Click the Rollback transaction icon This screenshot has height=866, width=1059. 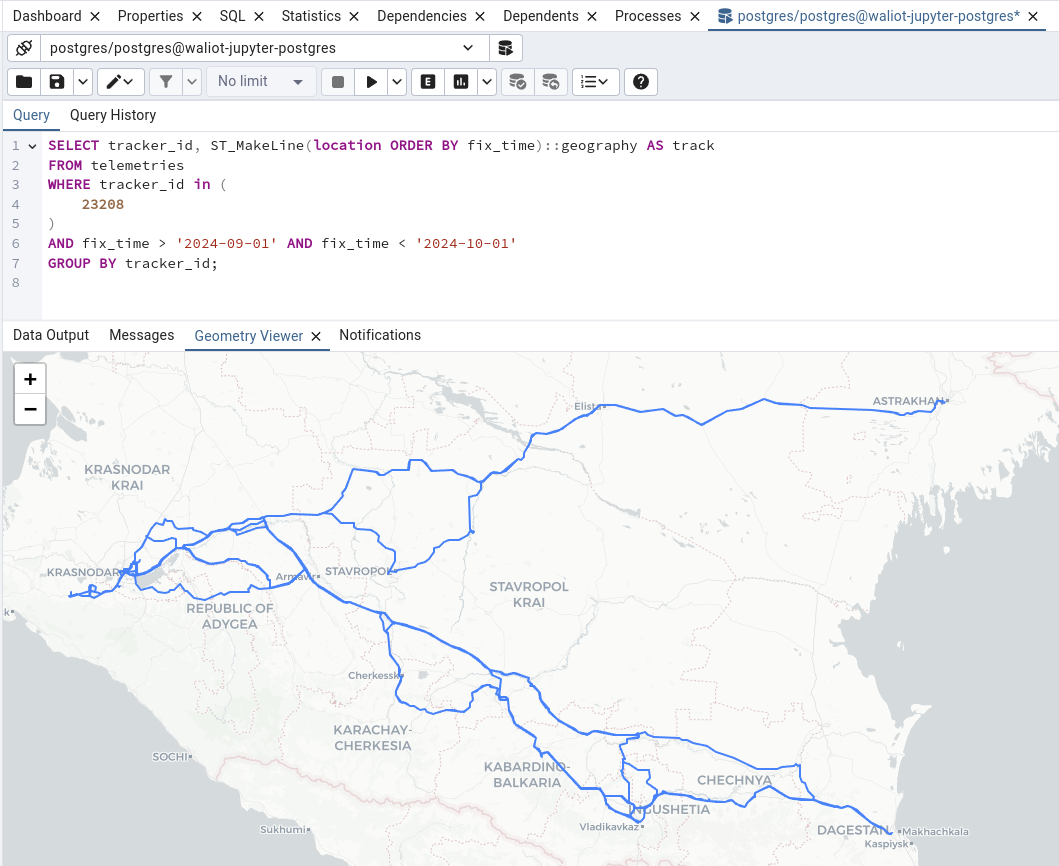coord(550,82)
